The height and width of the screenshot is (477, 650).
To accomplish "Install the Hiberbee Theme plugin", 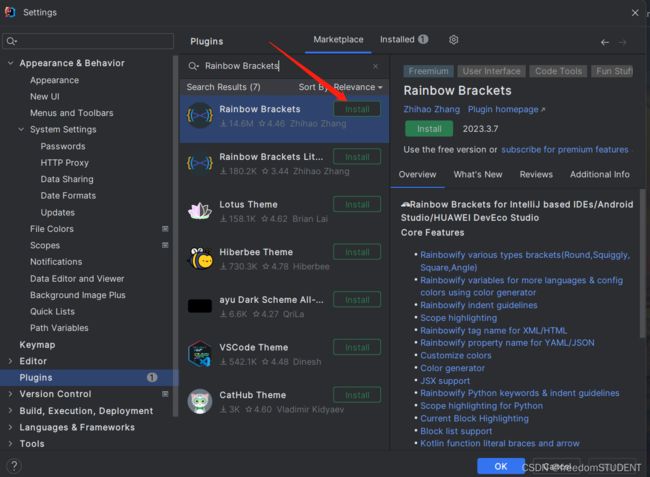I will (357, 252).
